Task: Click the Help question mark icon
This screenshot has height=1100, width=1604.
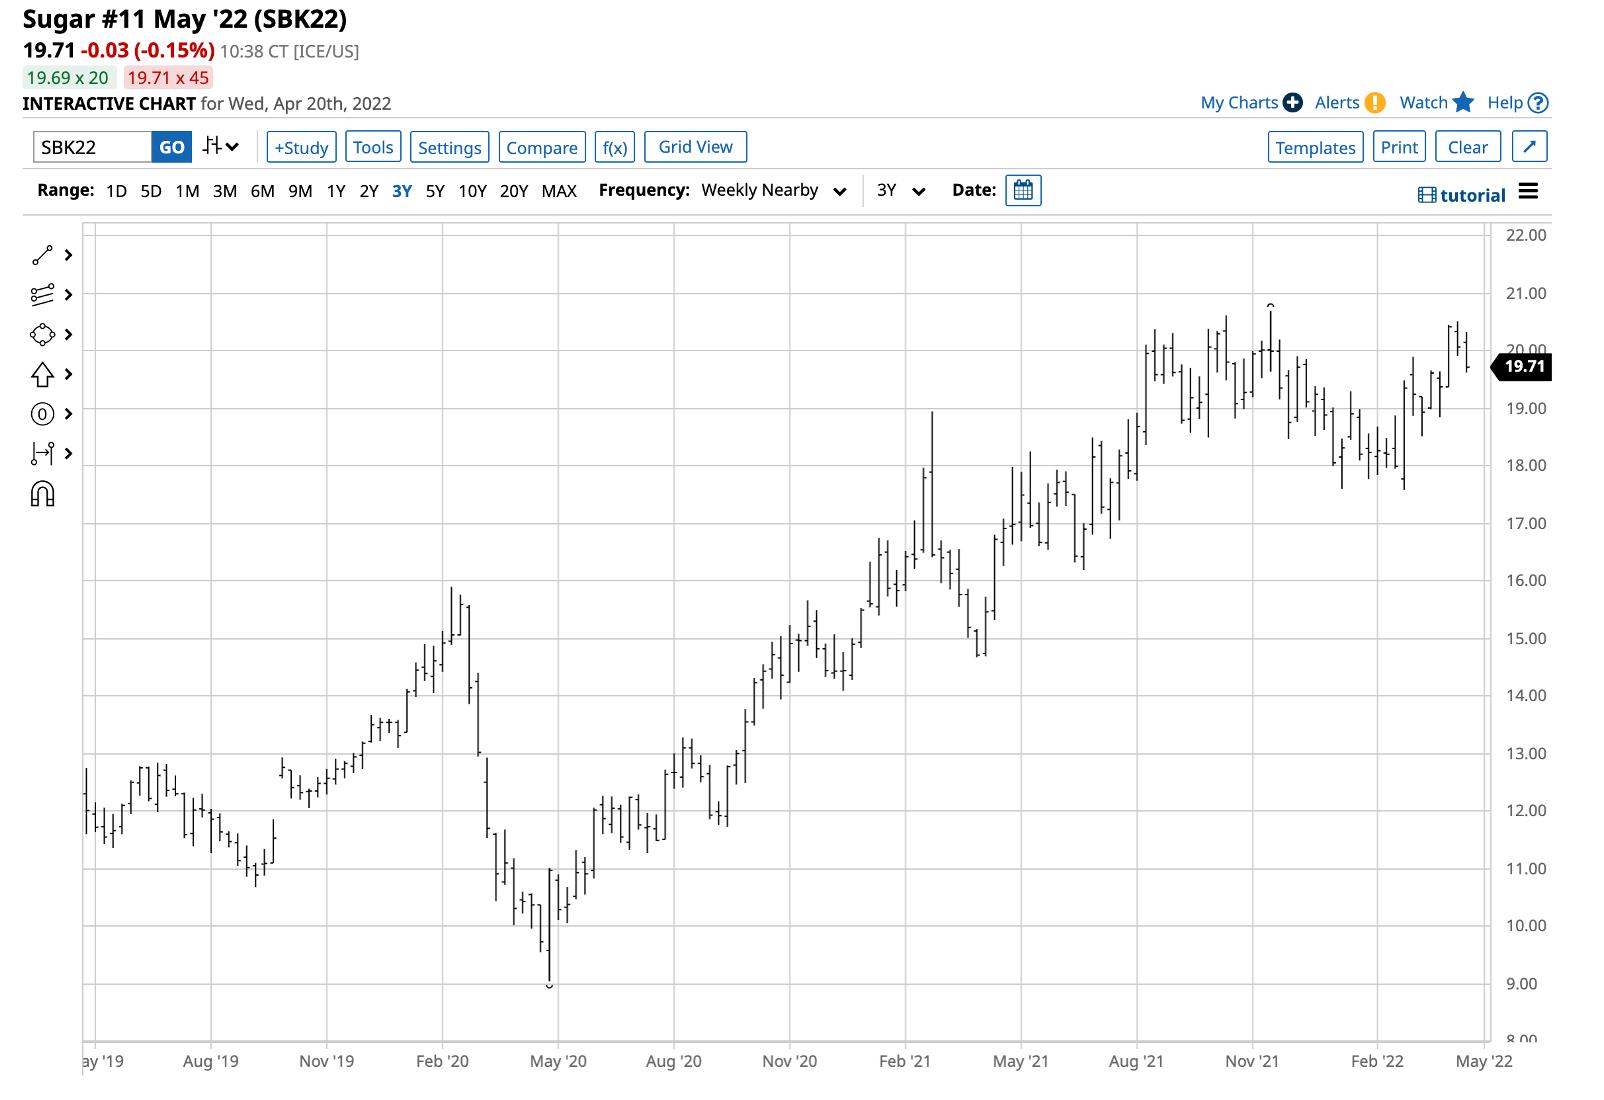Action: (1538, 102)
